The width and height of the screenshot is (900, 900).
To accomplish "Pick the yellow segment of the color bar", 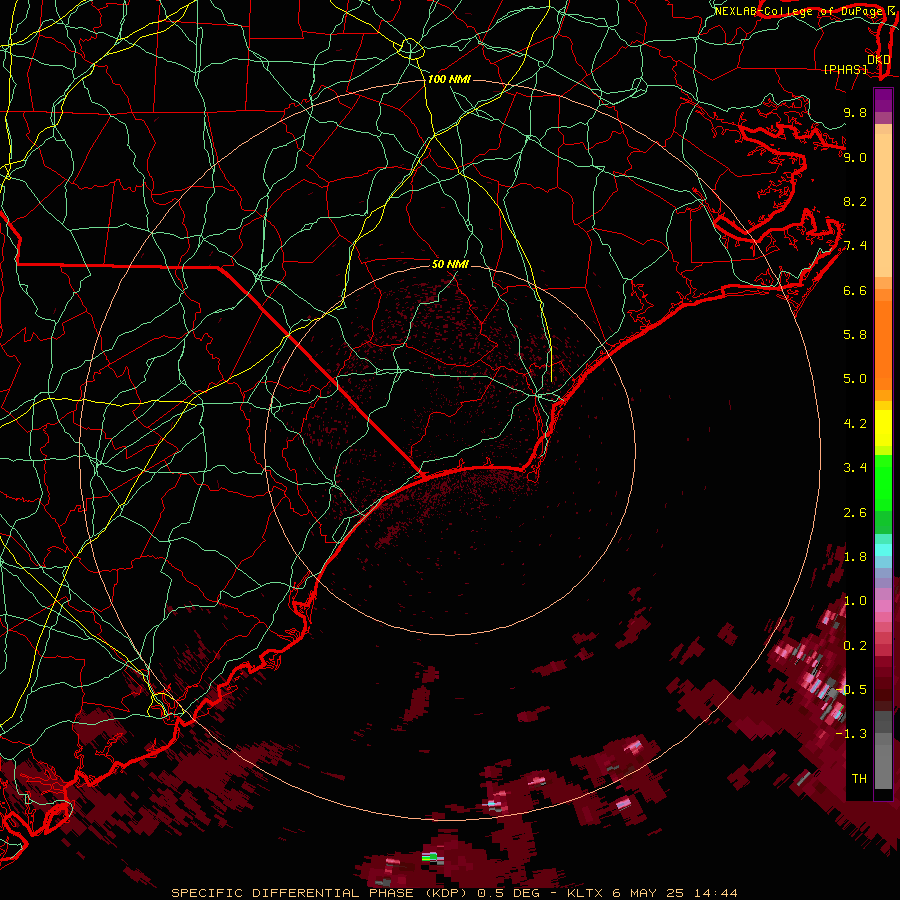I will coord(883,428).
